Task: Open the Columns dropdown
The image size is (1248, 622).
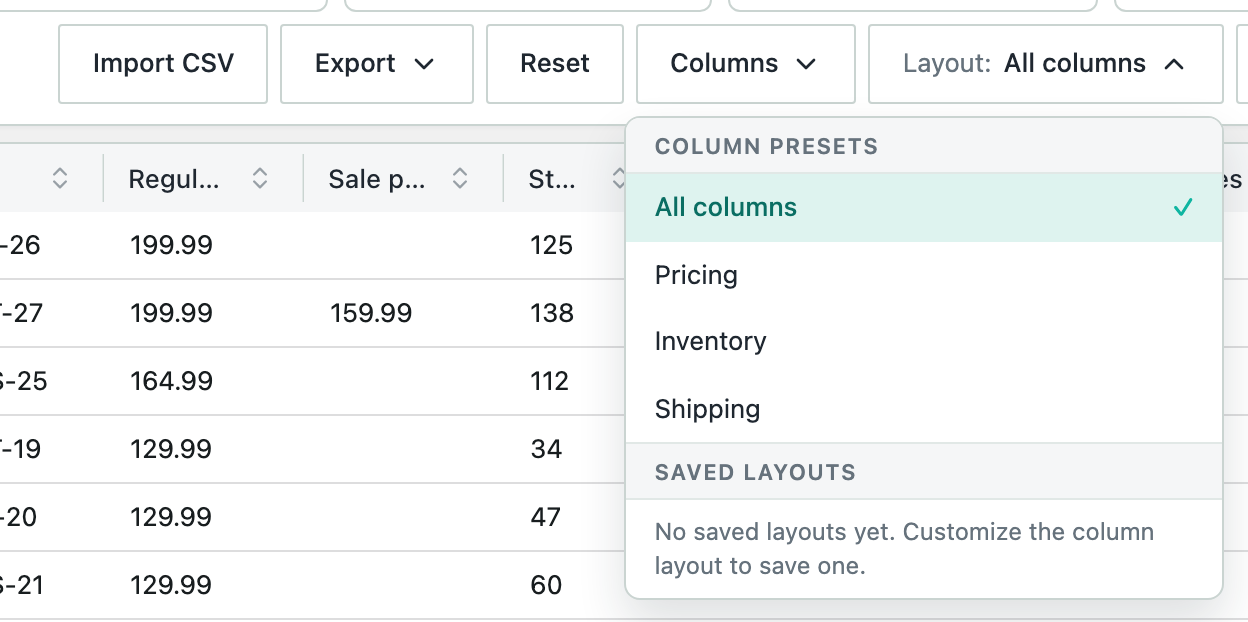Action: pos(745,64)
